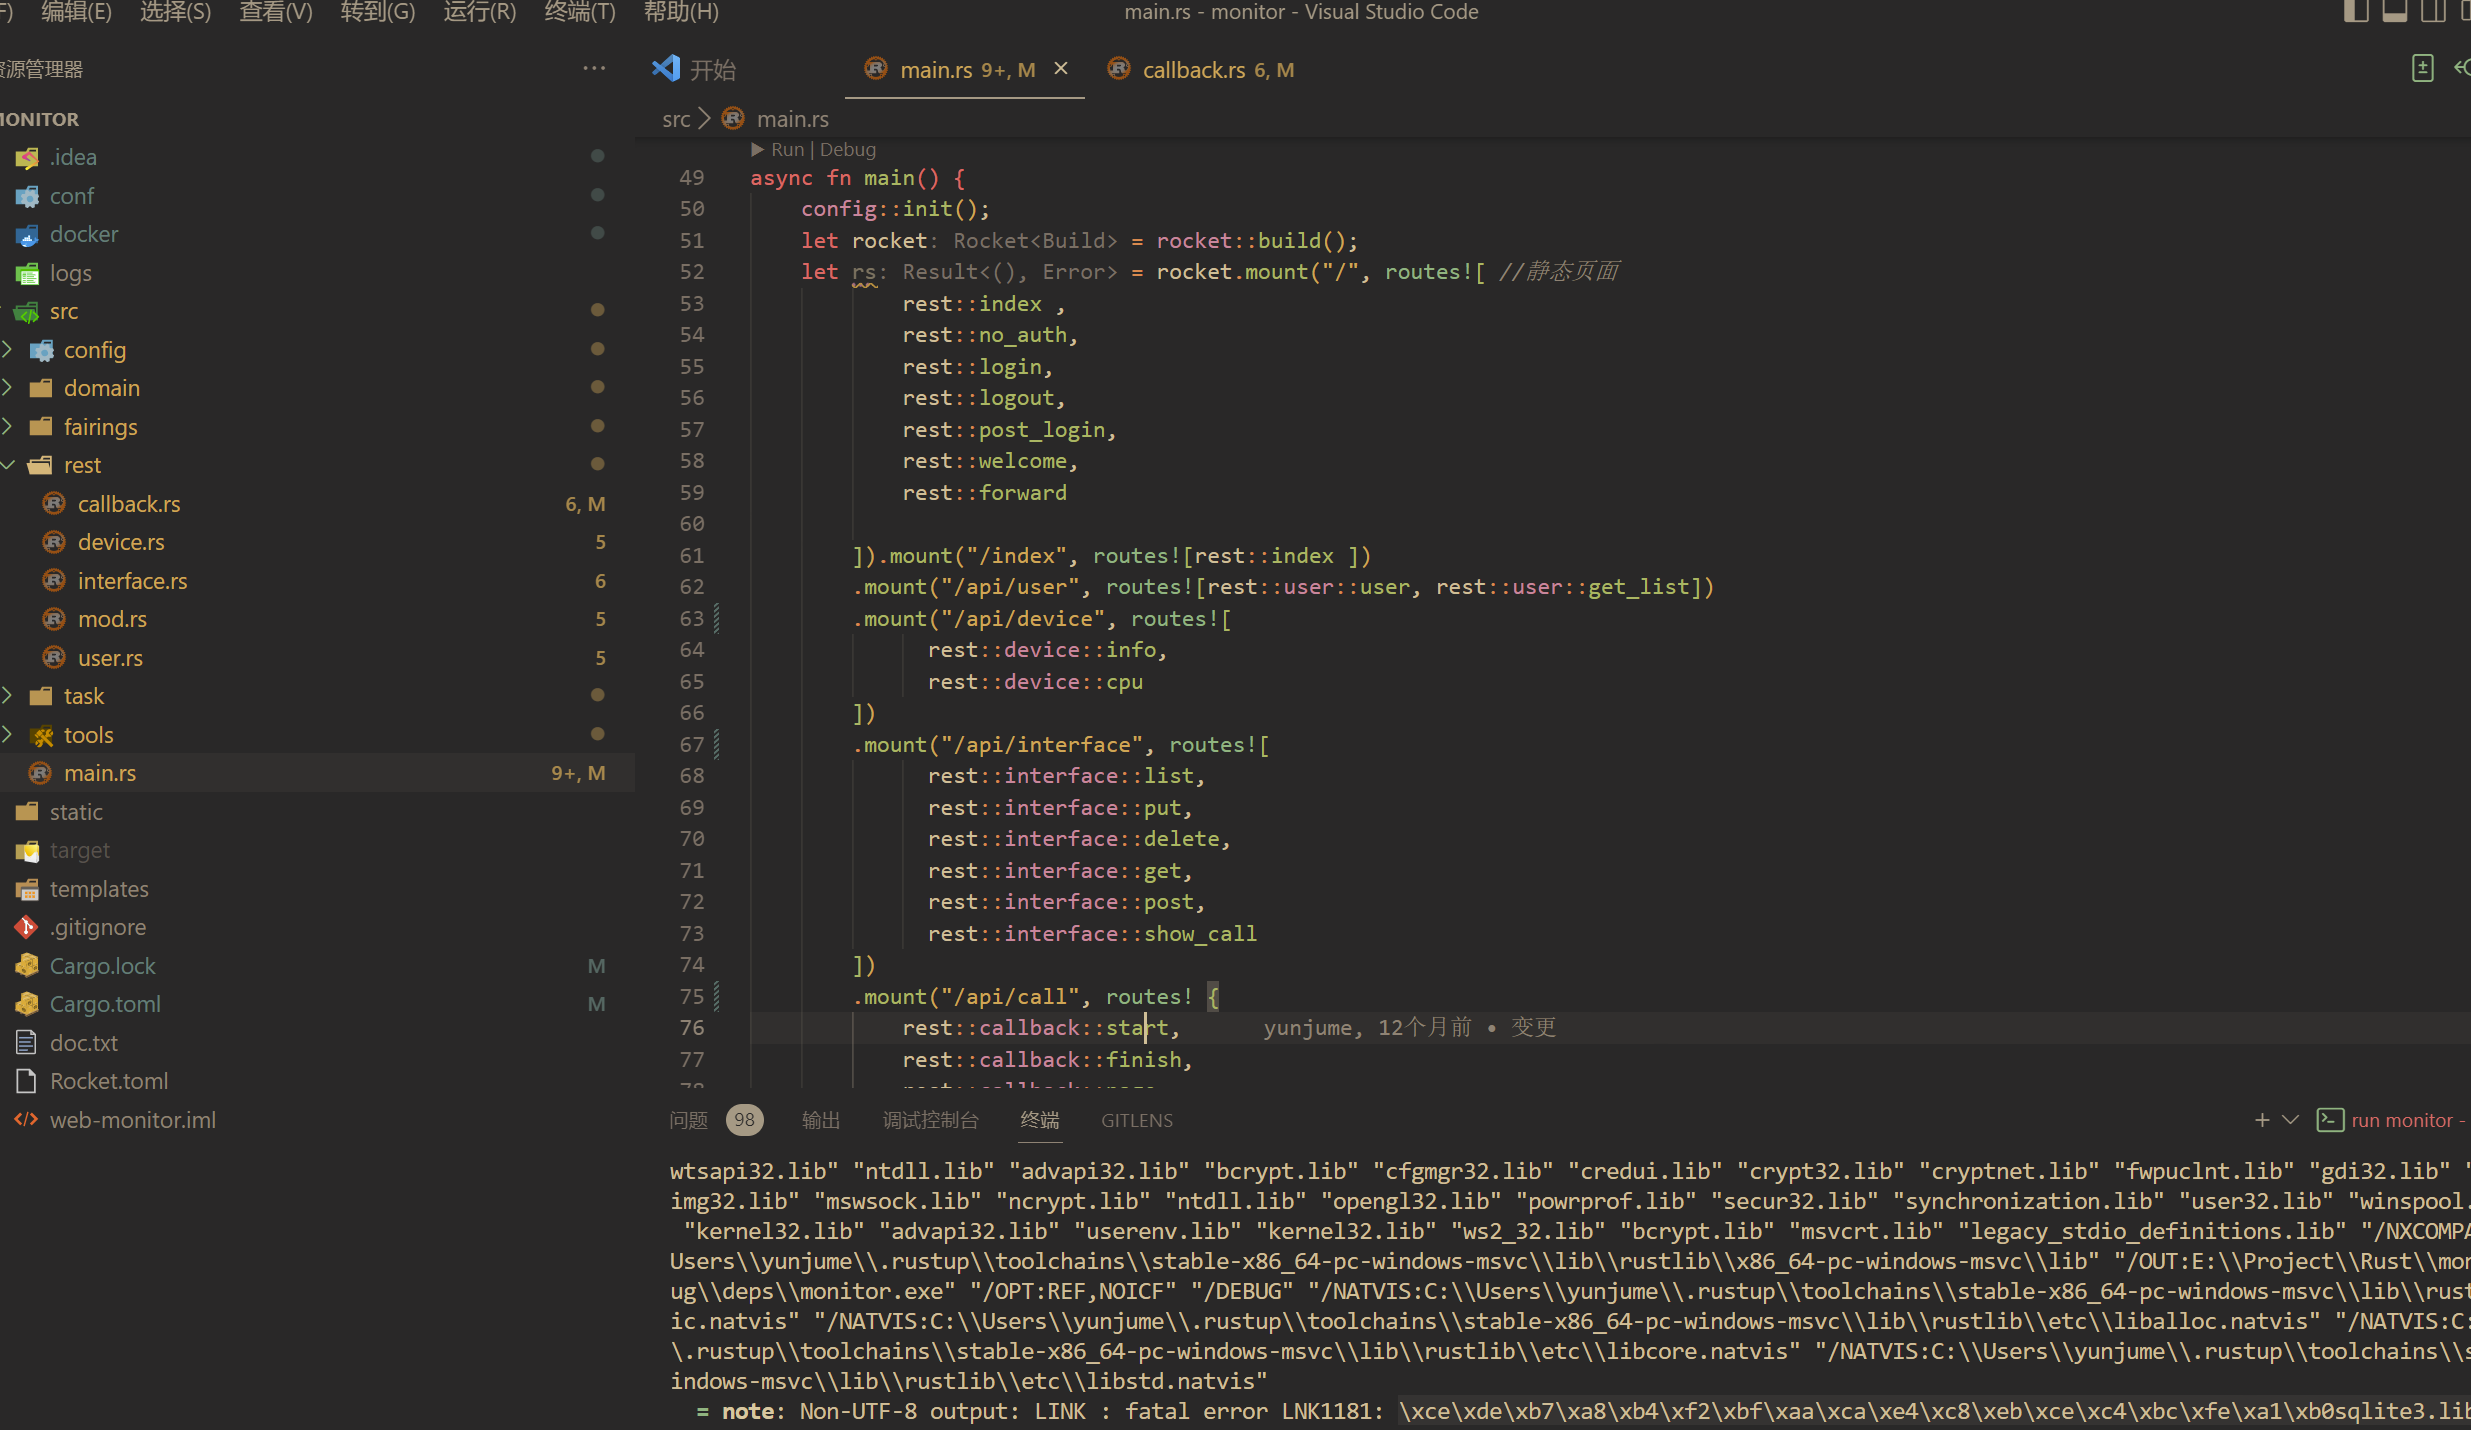
Task: Click the web-monitor.iml code icon
Action: [x=27, y=1120]
